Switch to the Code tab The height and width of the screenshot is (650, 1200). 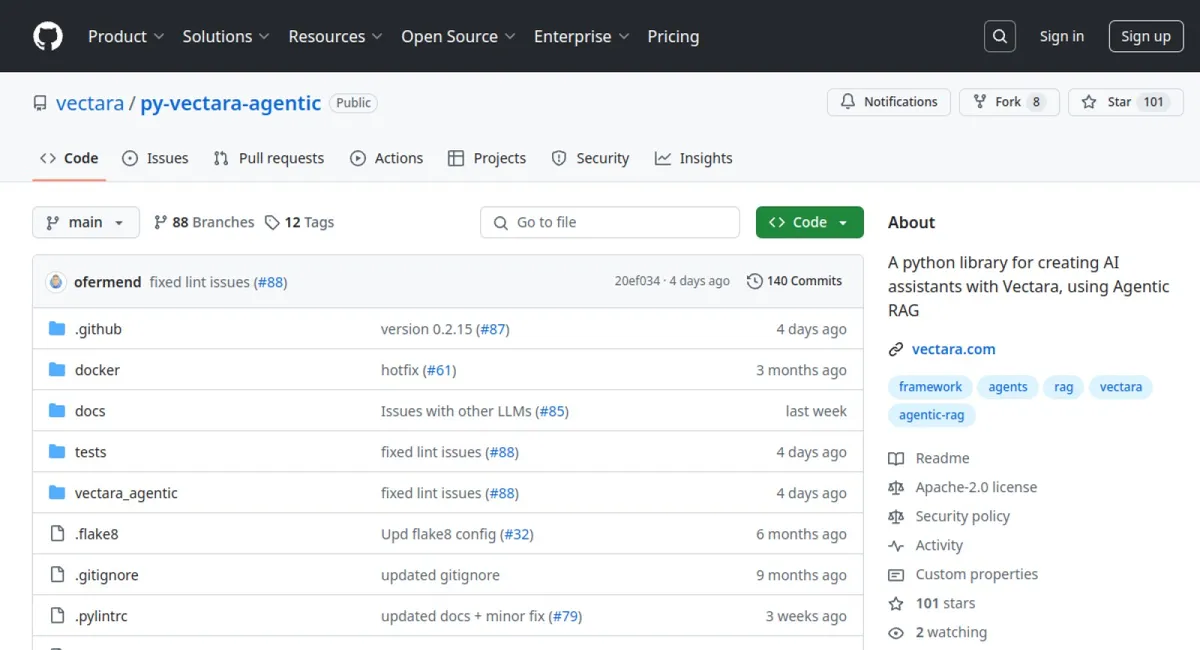(x=69, y=158)
